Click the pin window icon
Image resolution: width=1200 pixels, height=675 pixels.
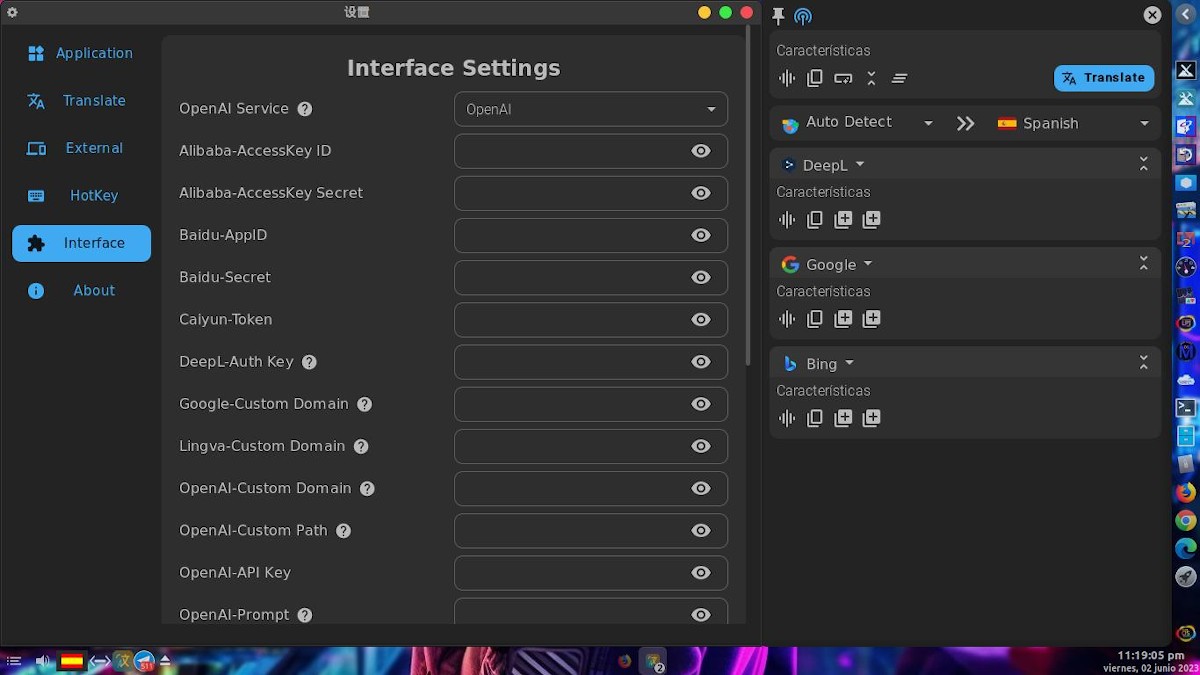(779, 16)
